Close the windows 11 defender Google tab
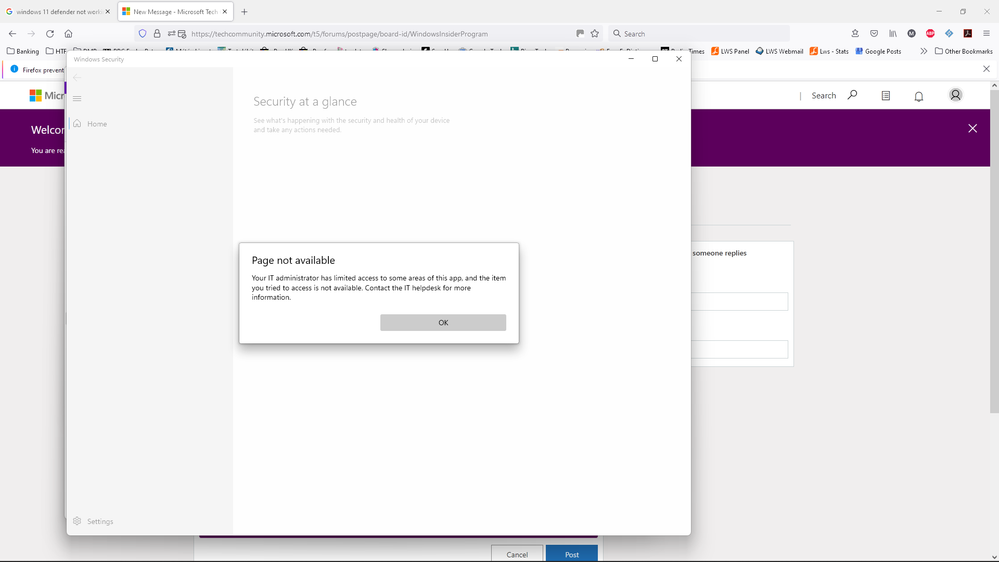 107,11
